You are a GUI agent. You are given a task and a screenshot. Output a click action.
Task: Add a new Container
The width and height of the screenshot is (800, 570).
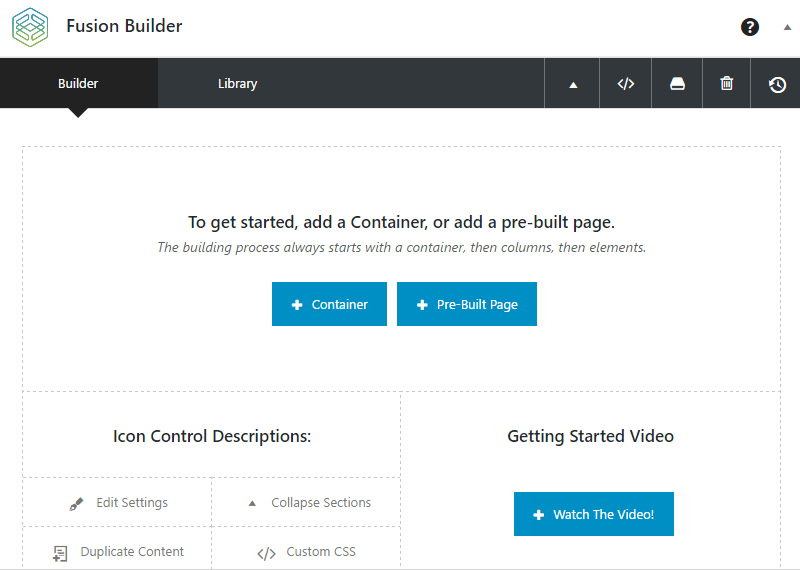[329, 304]
